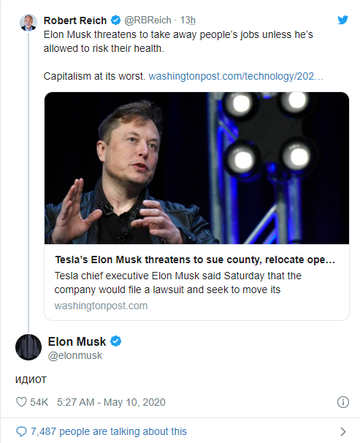Click the washingtonpost.com card domain text
Viewport: 360px width, 443px height.
101,306
